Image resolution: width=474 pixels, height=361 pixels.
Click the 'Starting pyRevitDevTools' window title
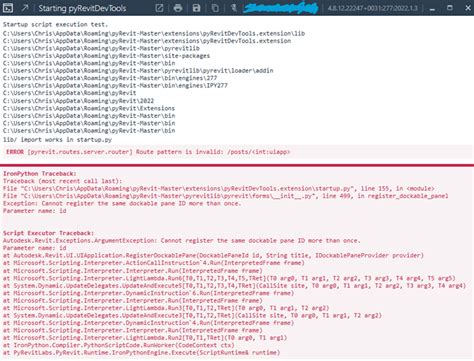tap(82, 8)
